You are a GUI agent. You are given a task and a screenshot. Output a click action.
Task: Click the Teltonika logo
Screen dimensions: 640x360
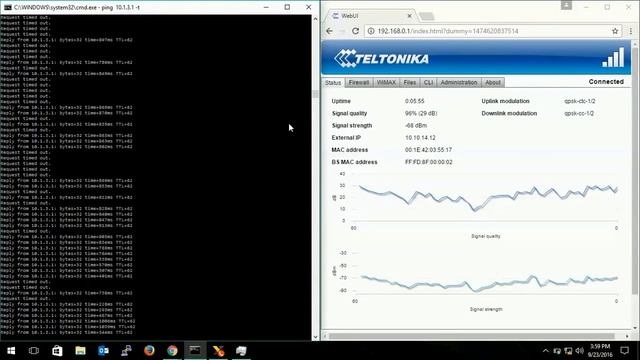381,59
